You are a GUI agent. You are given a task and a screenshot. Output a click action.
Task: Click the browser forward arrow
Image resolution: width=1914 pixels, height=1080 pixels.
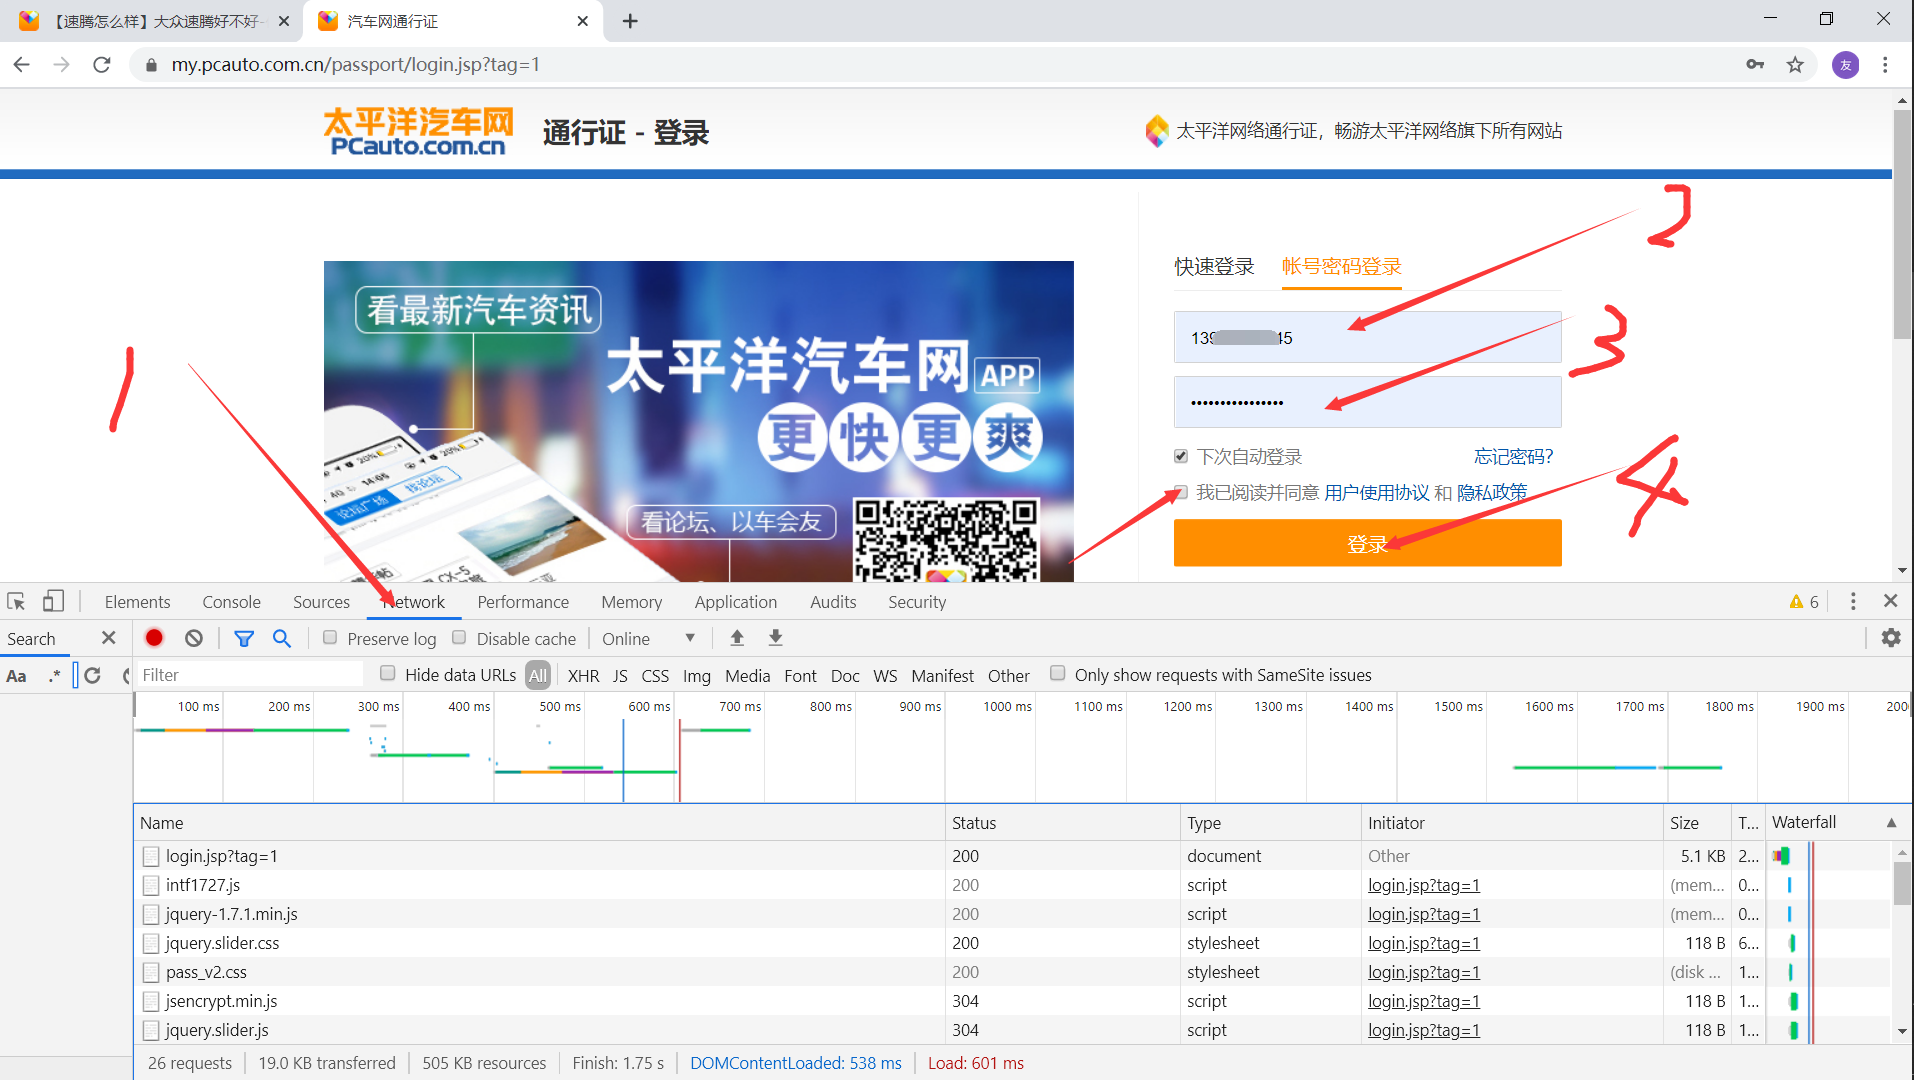[62, 65]
